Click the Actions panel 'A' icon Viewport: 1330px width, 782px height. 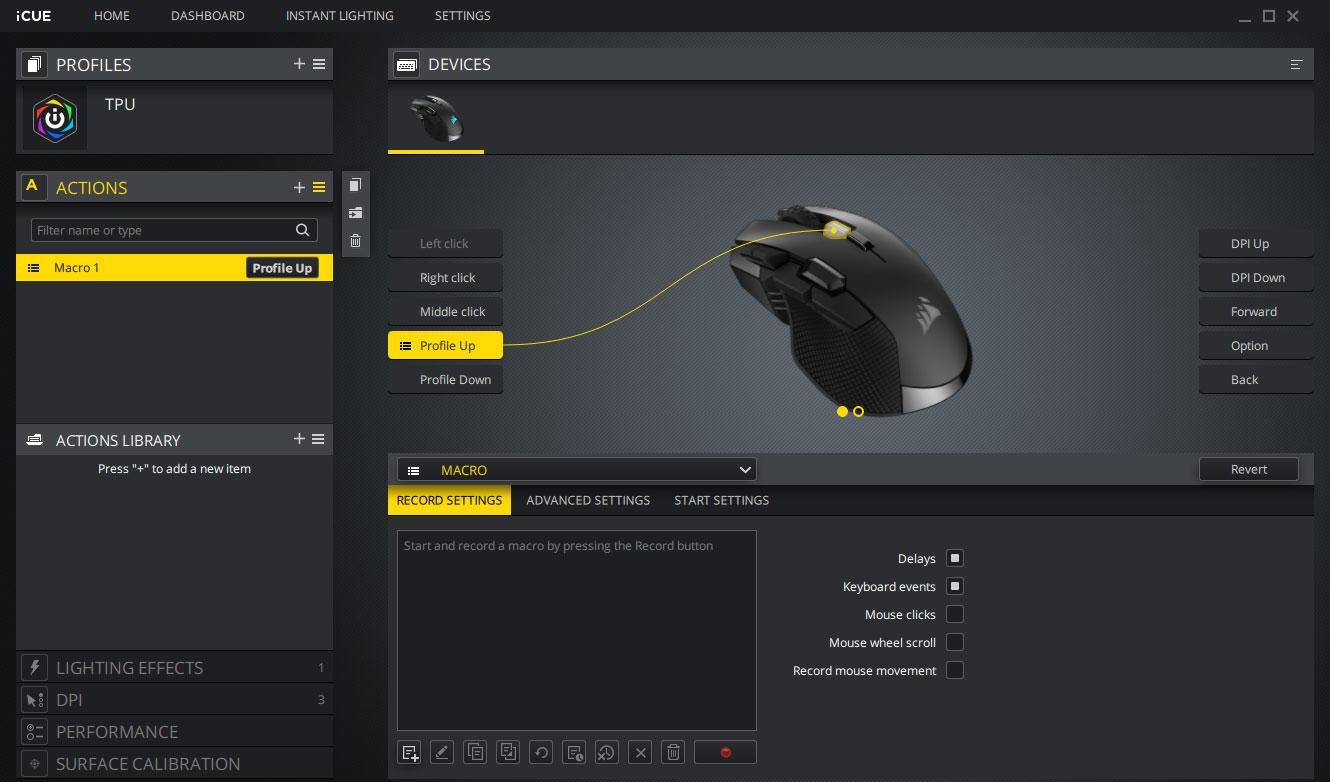(32, 186)
